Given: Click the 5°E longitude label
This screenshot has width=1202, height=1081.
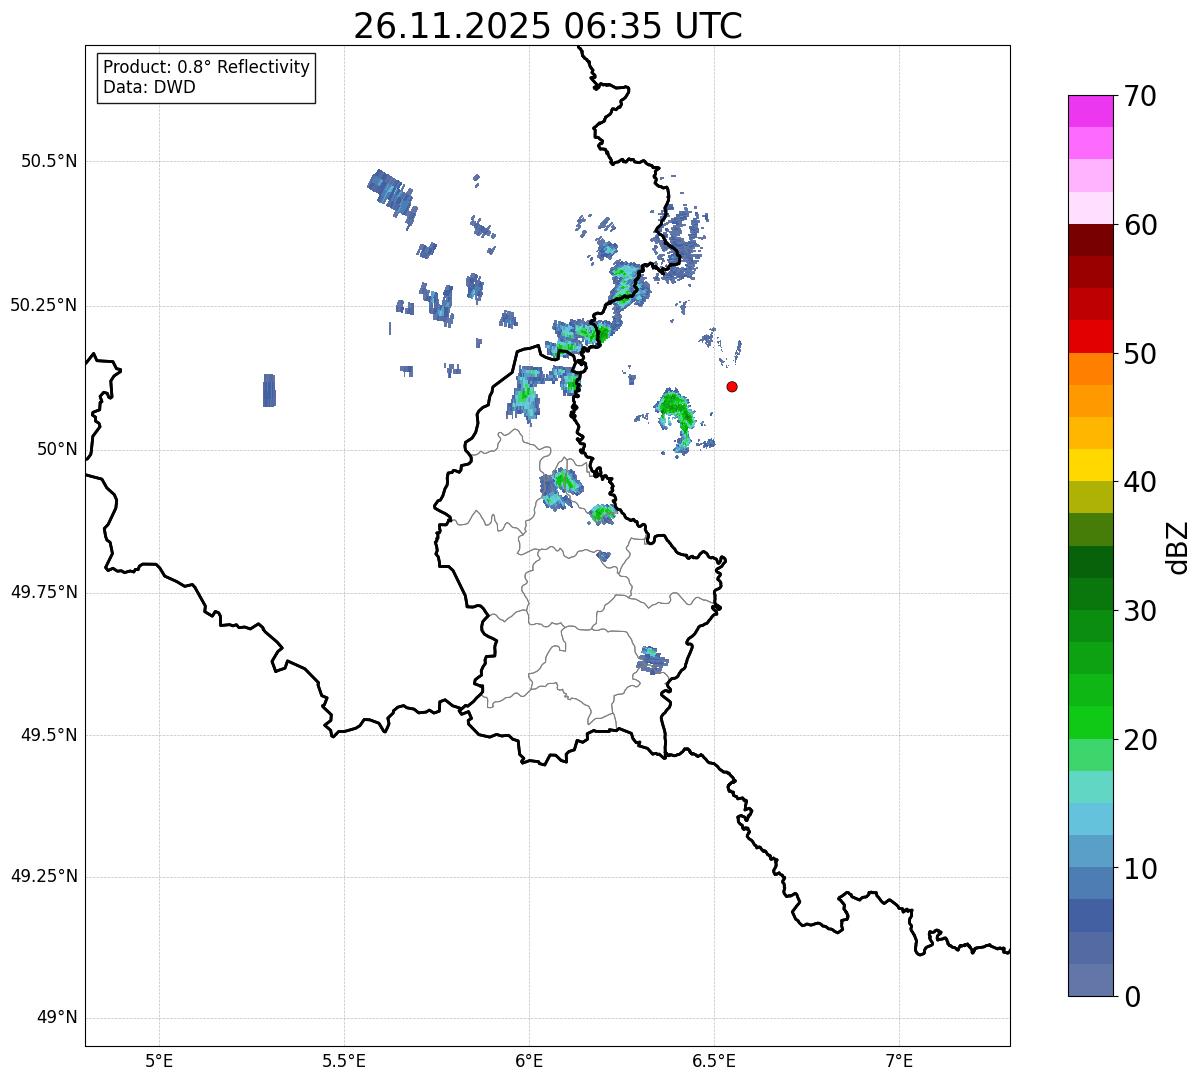Looking at the screenshot, I should pyautogui.click(x=159, y=1060).
